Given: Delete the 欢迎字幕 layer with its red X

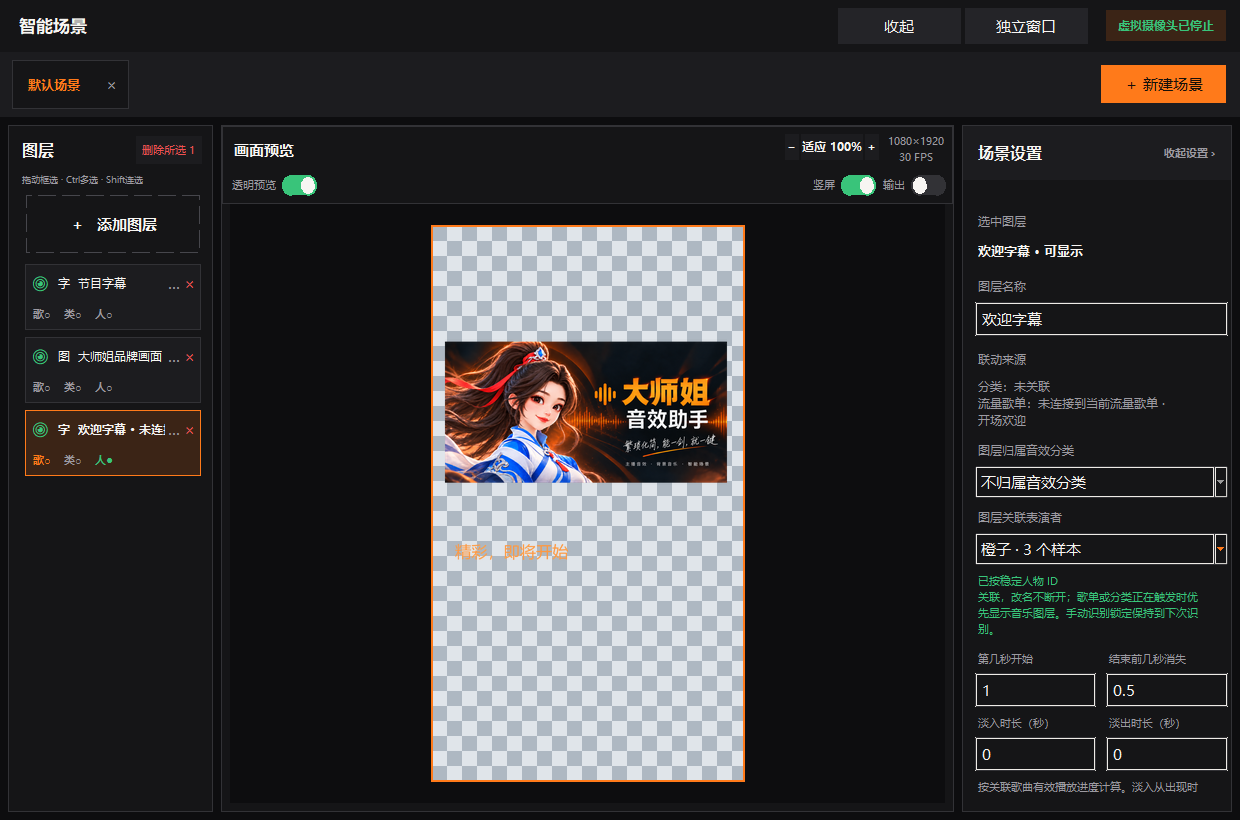Looking at the screenshot, I should coord(190,431).
